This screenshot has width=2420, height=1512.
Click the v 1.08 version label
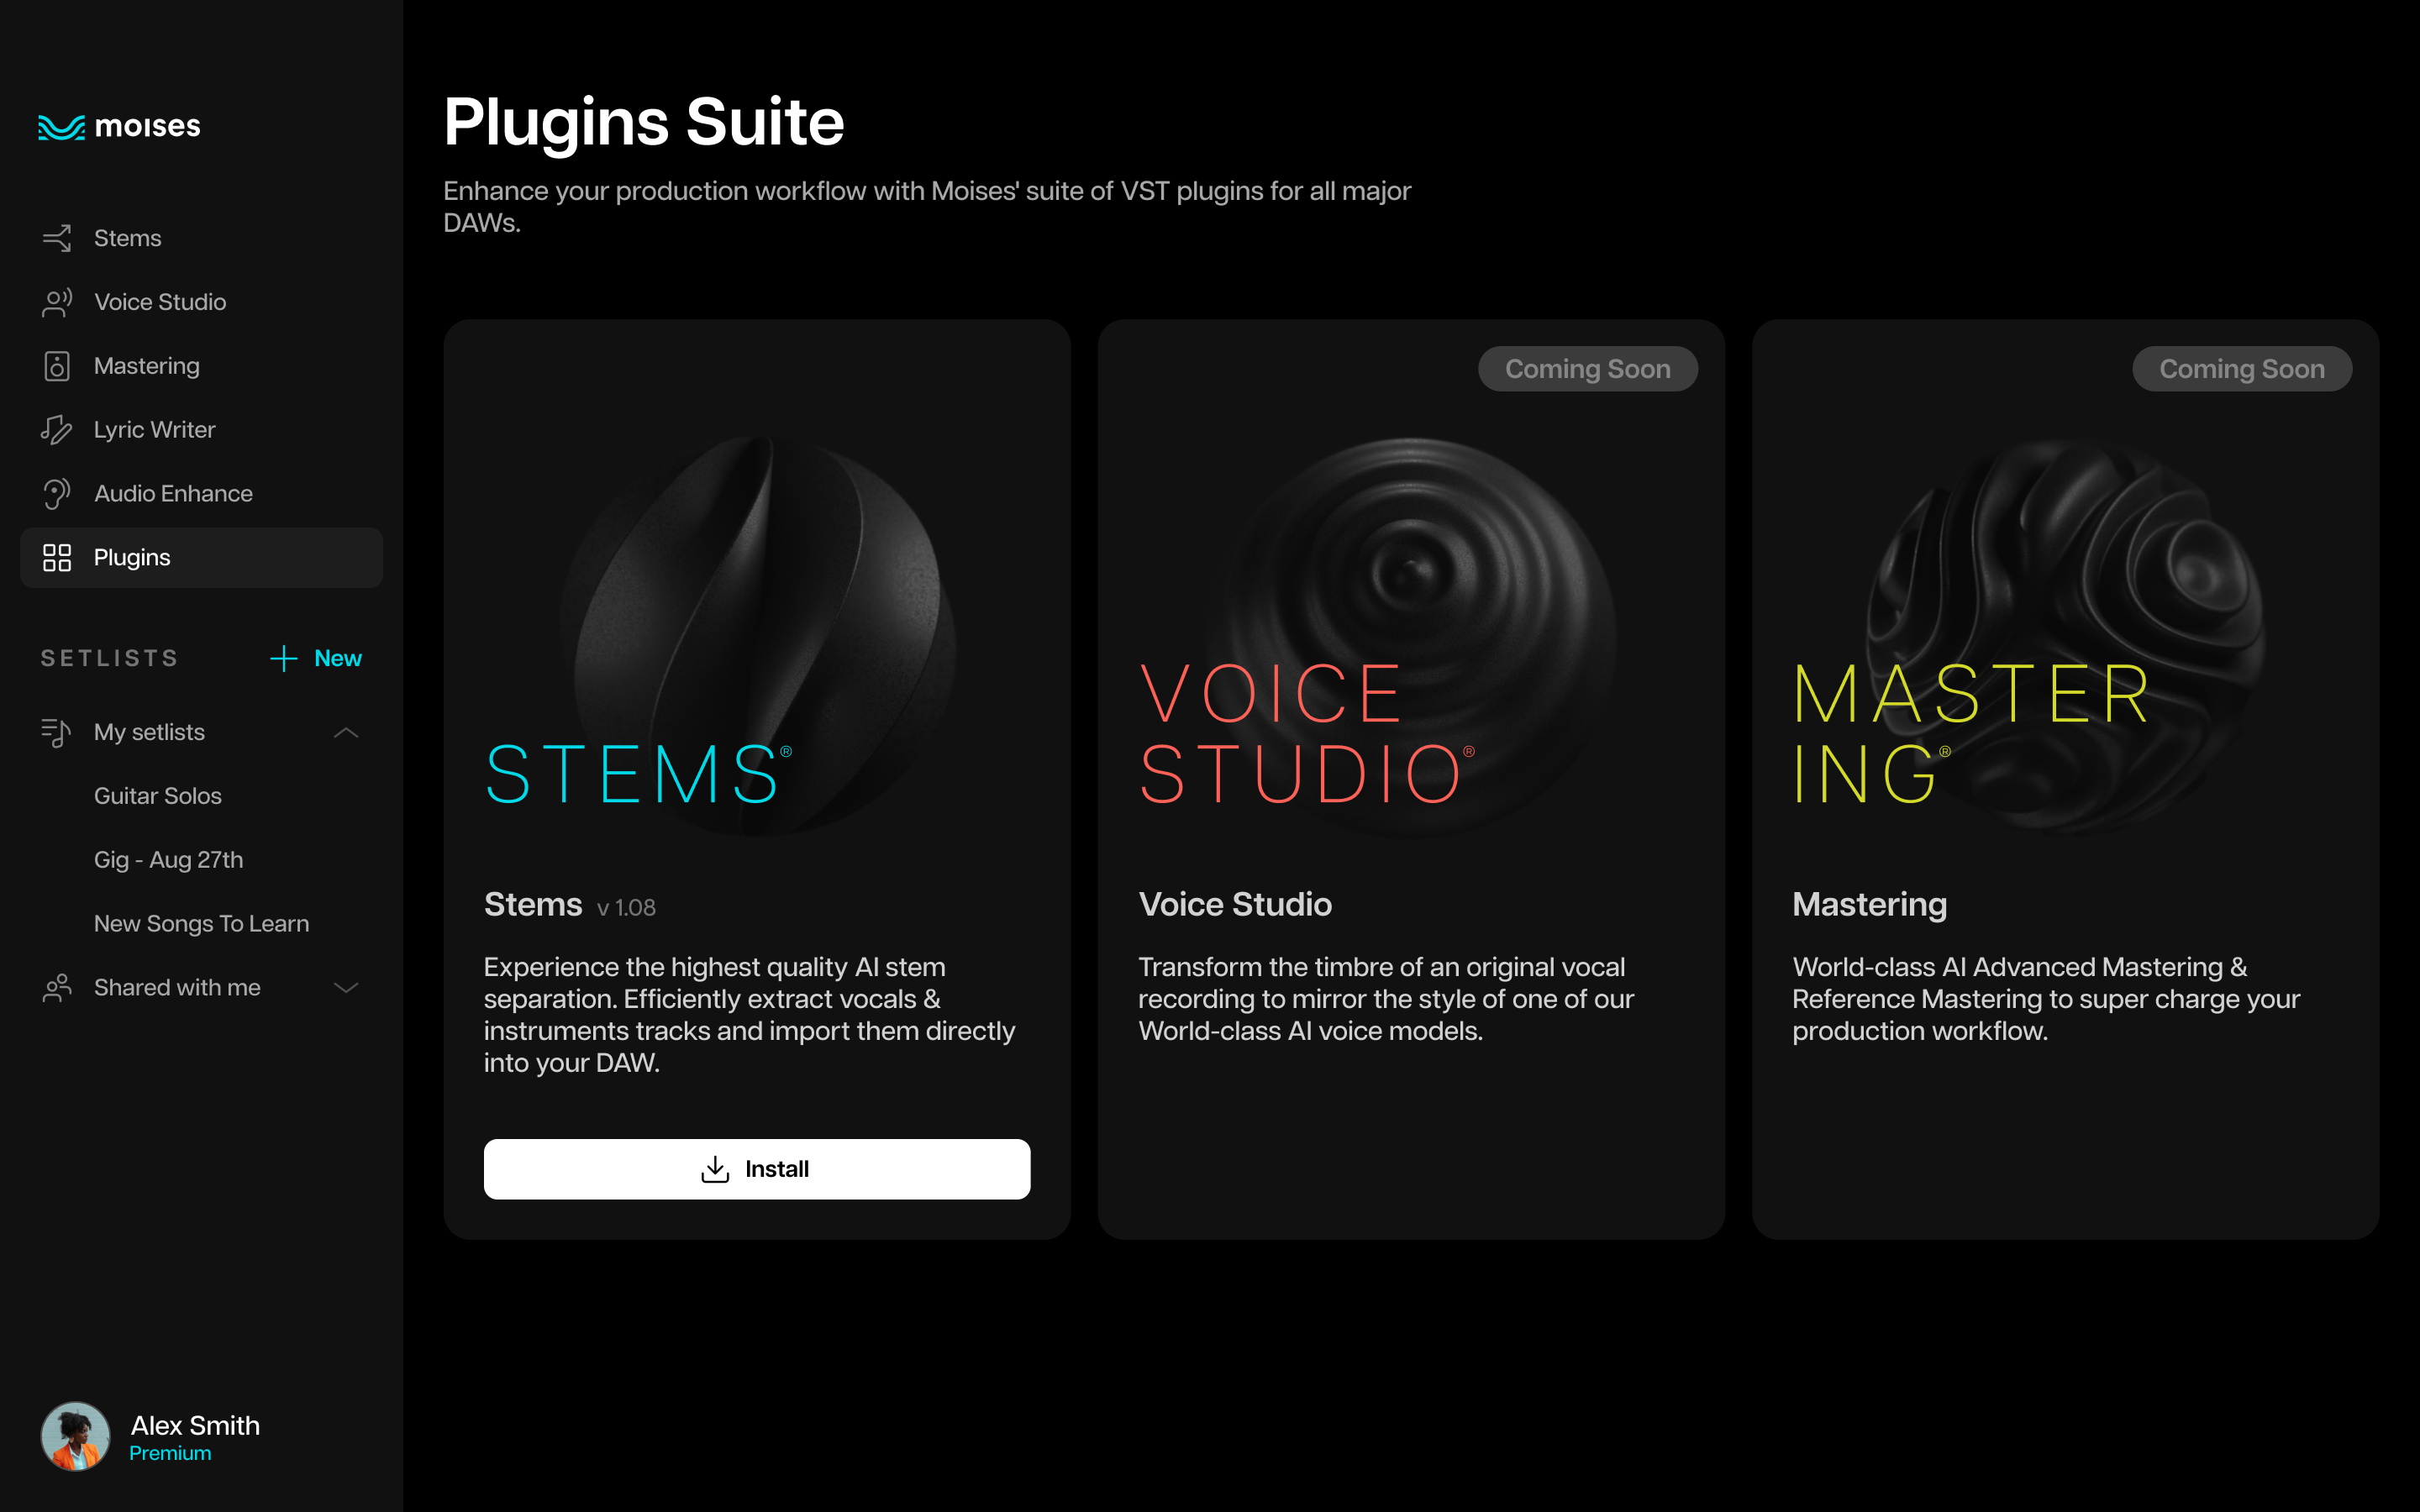pos(626,908)
